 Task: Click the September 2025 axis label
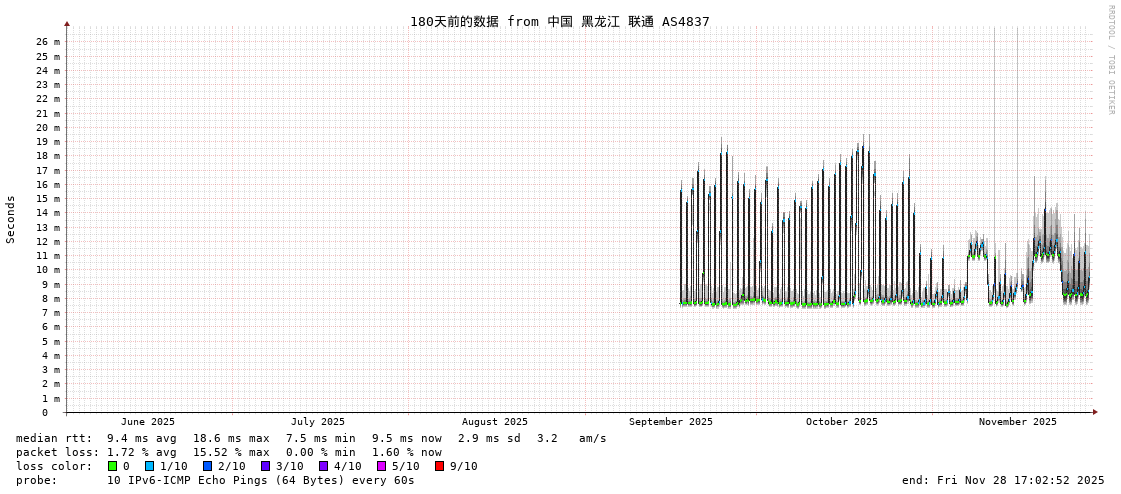coord(670,422)
